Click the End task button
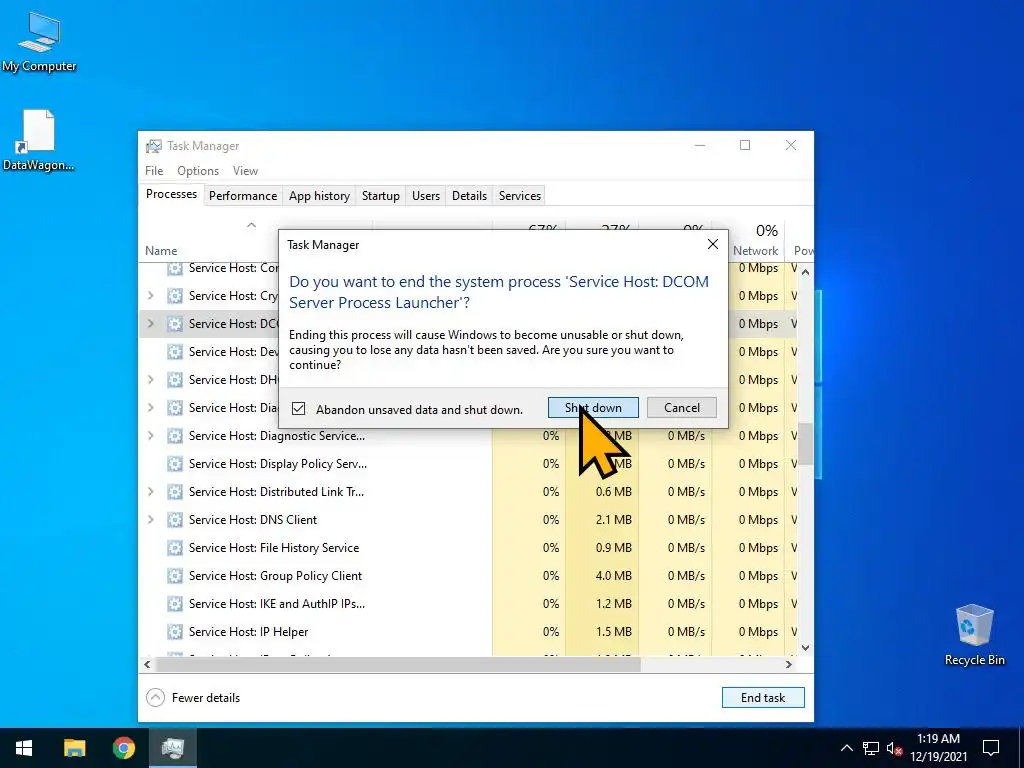 pyautogui.click(x=763, y=697)
